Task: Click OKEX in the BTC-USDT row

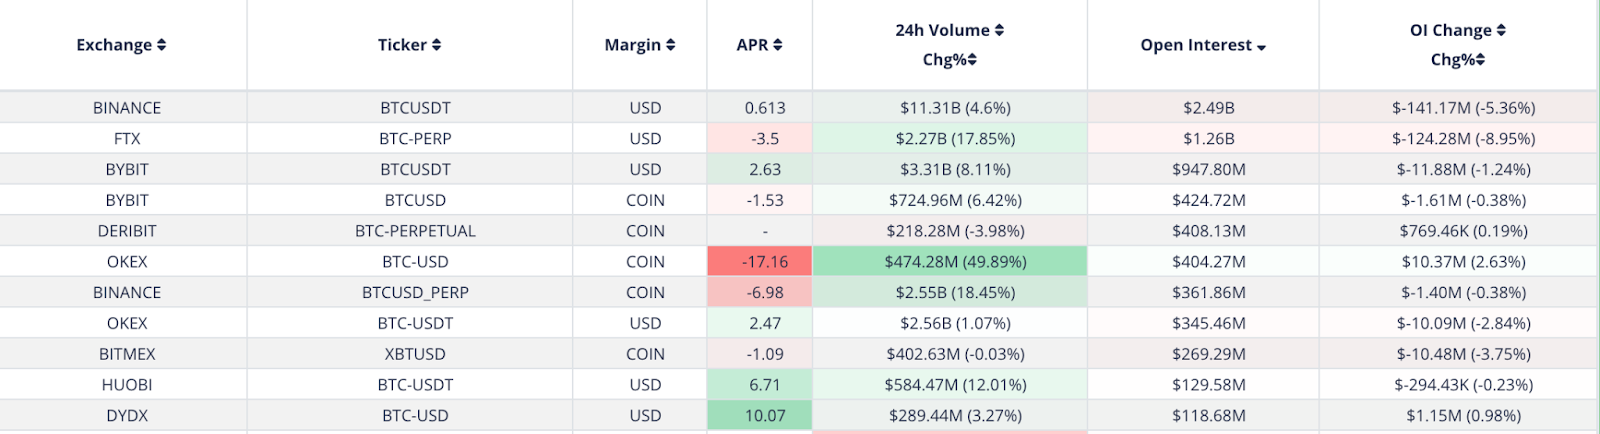Action: click(127, 324)
